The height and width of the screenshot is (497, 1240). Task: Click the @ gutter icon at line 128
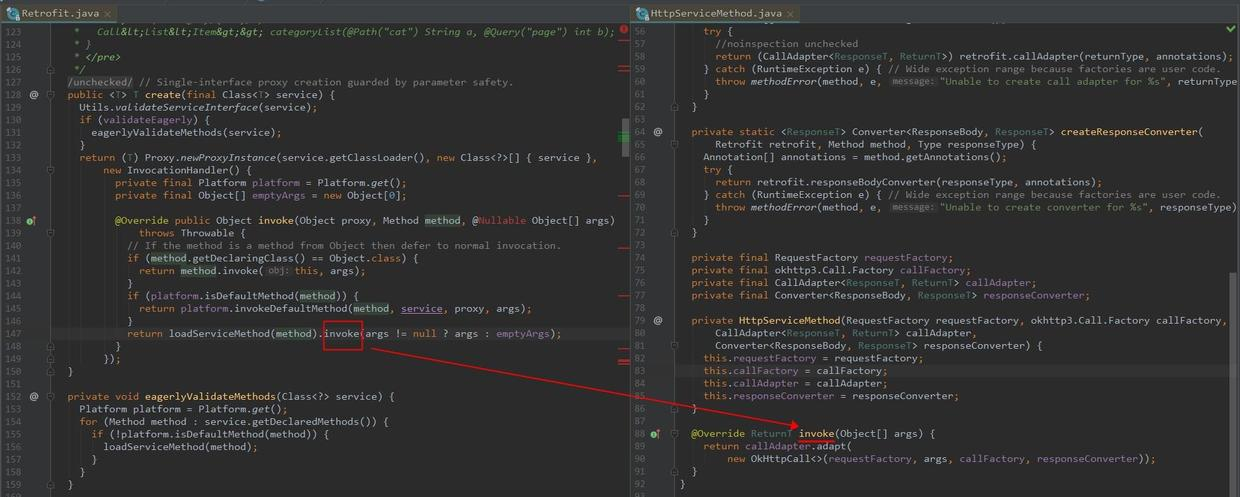33,95
